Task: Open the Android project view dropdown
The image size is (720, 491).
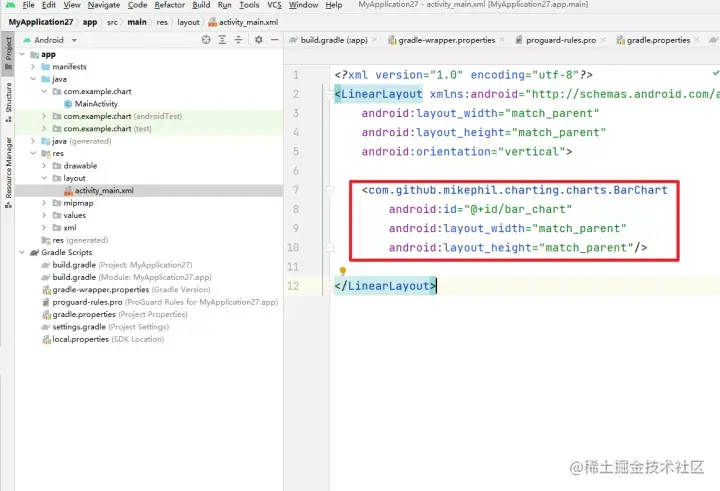Action: (51, 40)
